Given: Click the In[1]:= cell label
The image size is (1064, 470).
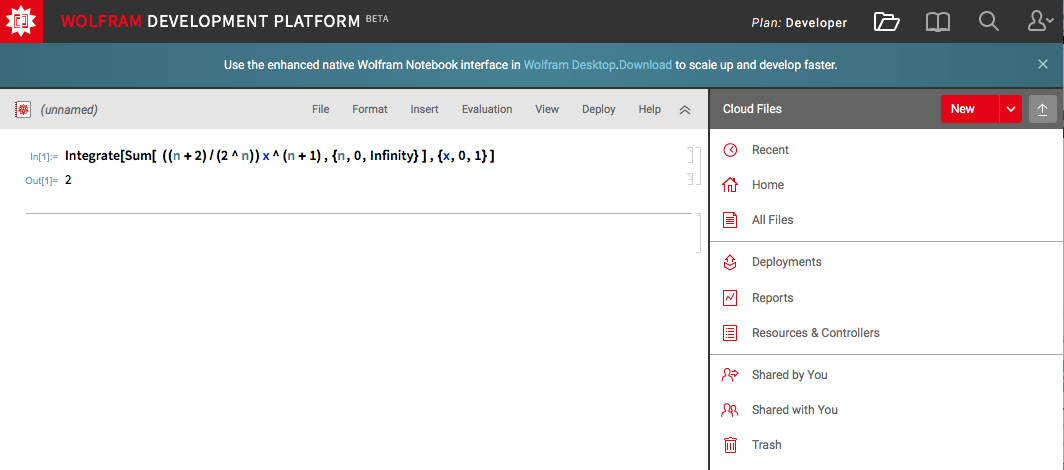Looking at the screenshot, I should click(x=44, y=157).
